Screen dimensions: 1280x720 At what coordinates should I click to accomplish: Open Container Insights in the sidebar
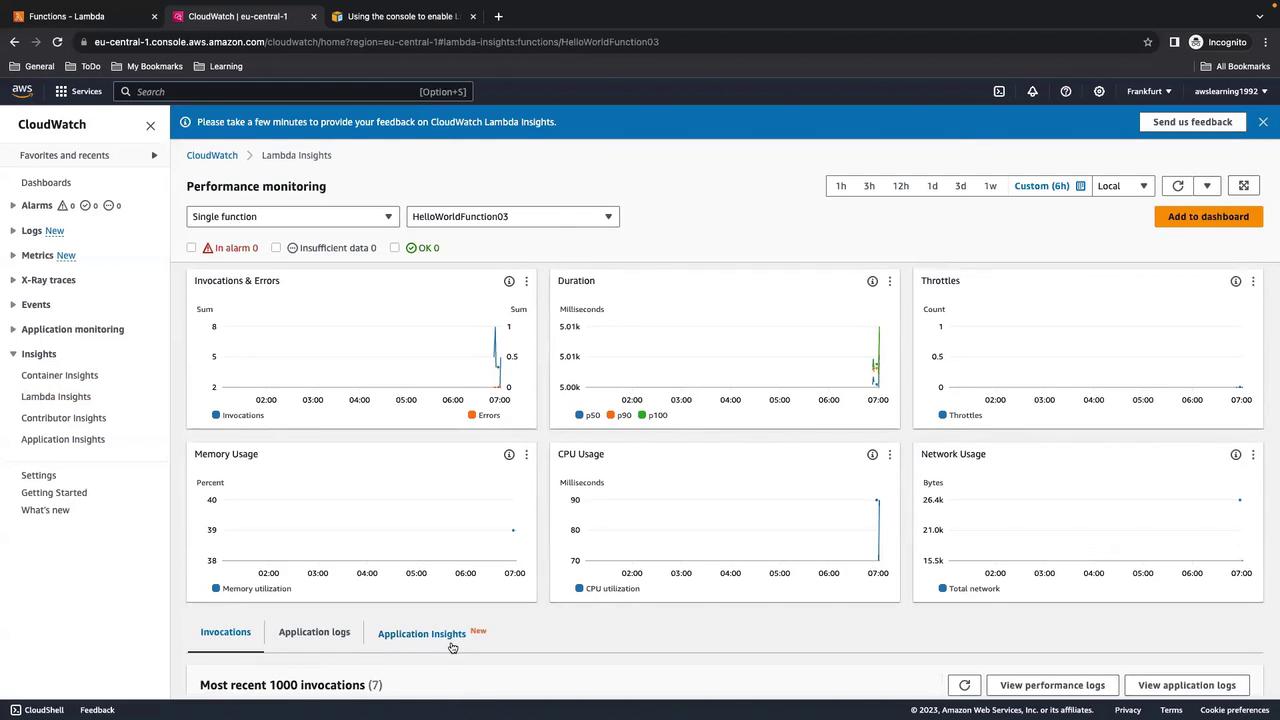[x=60, y=375]
